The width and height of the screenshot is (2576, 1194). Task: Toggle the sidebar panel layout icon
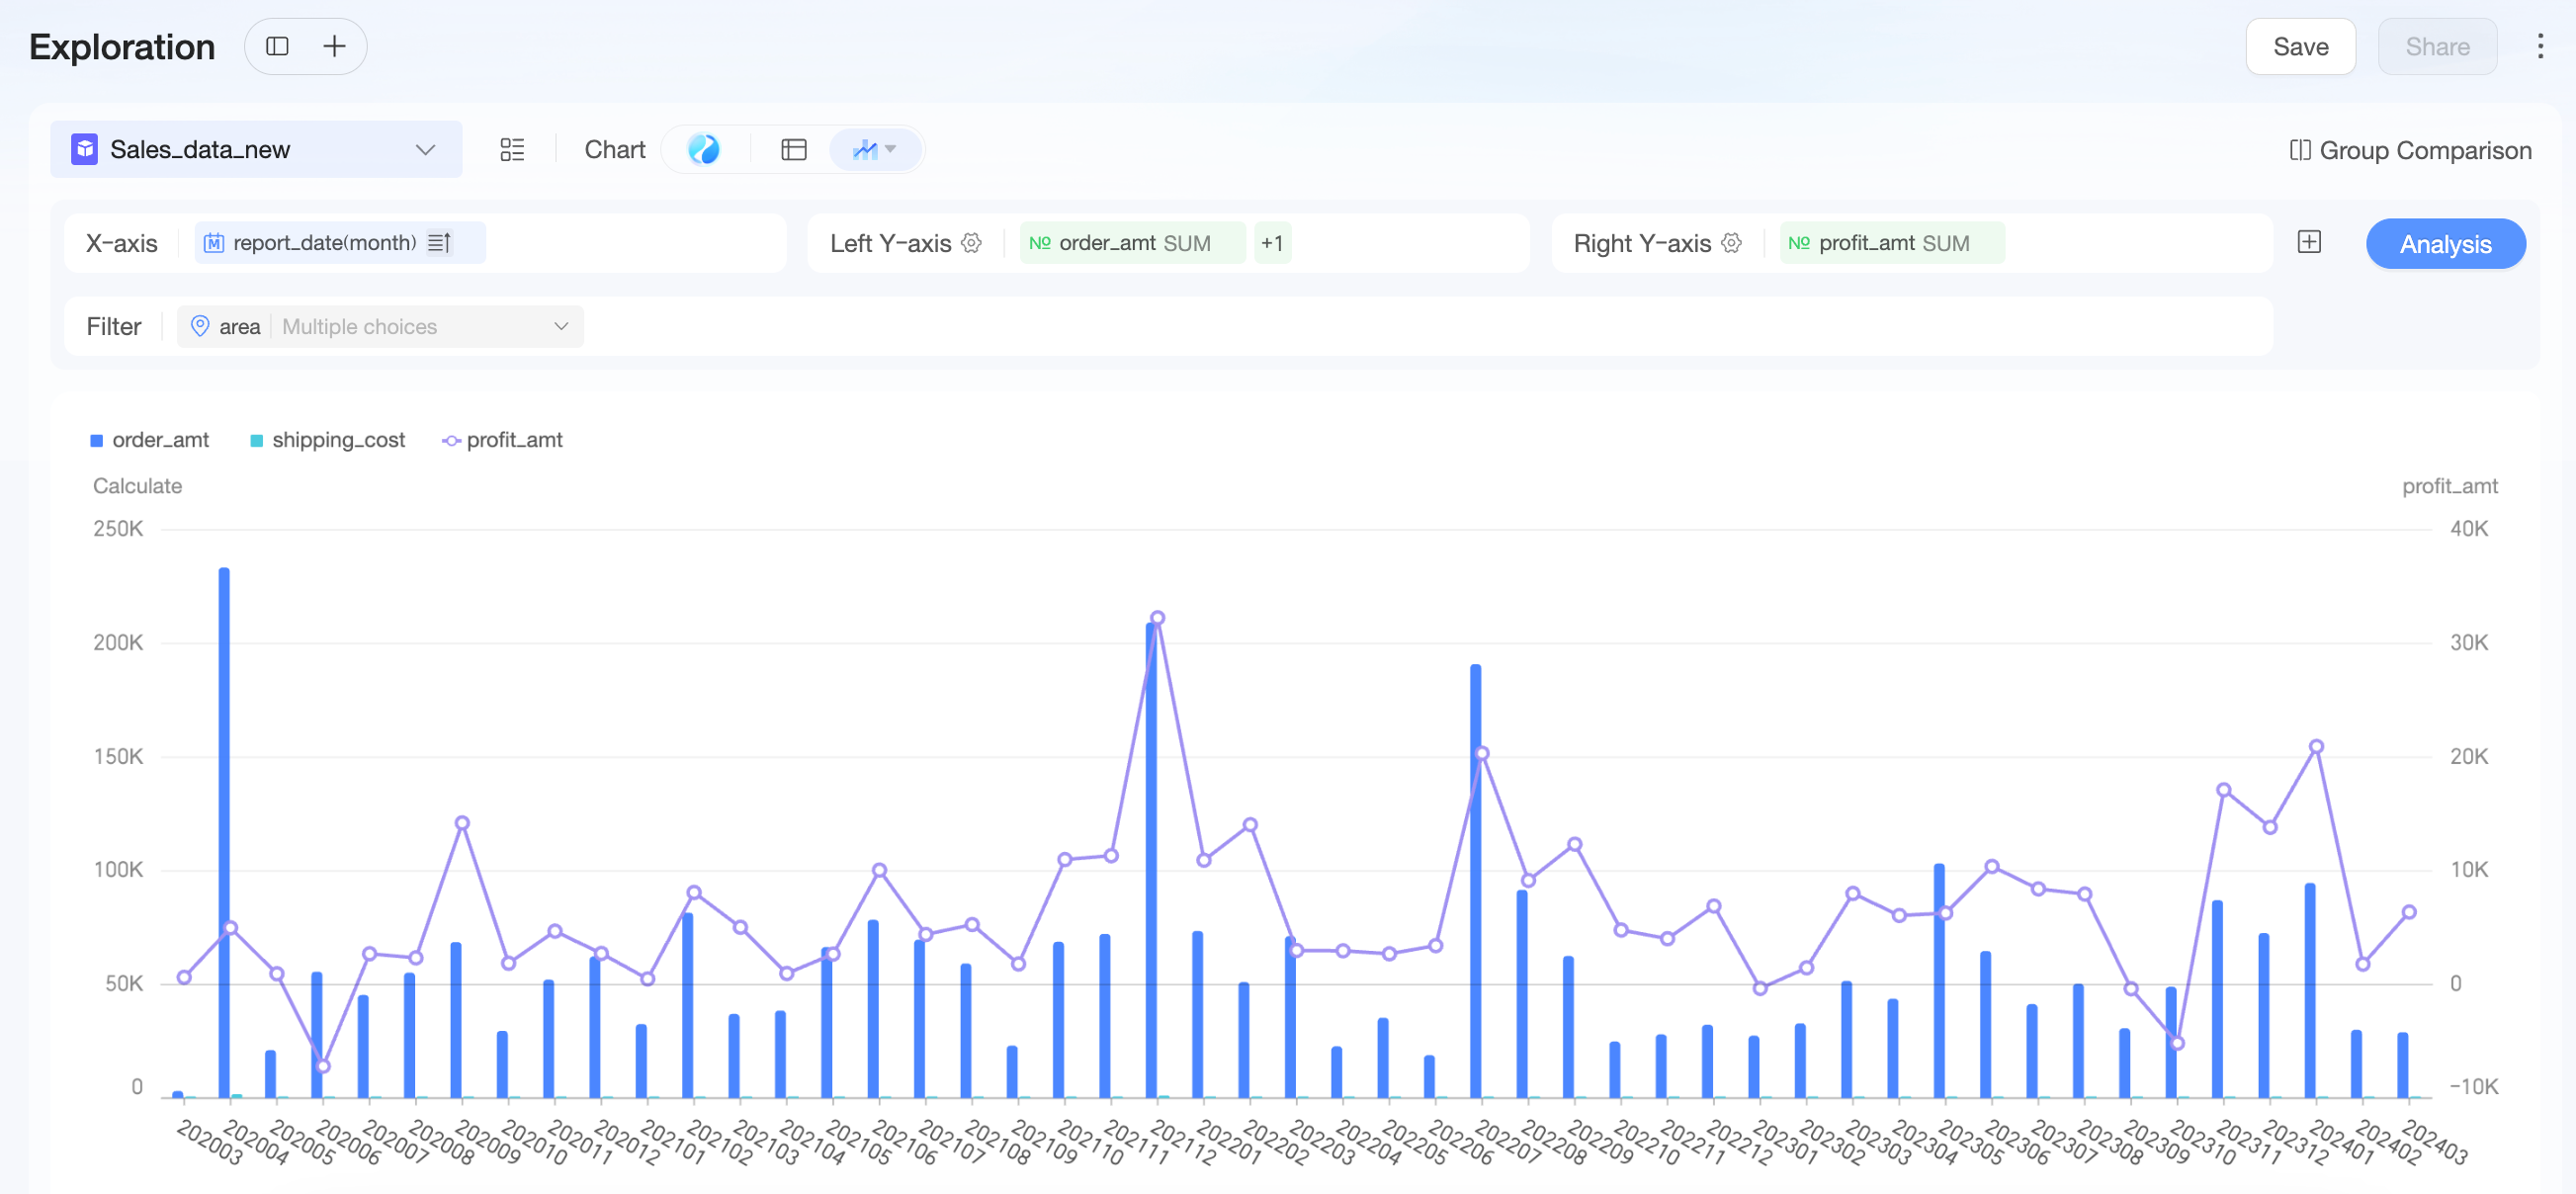point(278,46)
